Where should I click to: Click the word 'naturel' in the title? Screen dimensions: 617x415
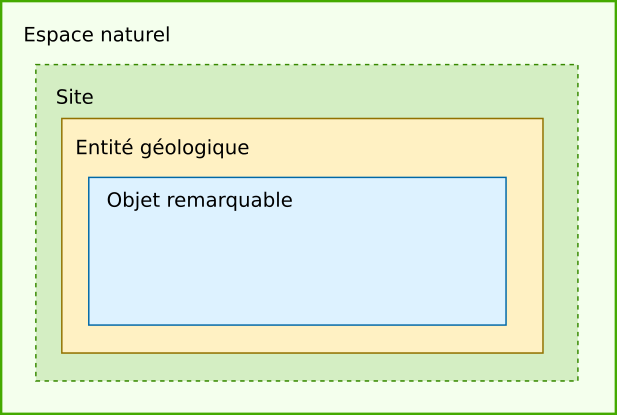tap(135, 35)
